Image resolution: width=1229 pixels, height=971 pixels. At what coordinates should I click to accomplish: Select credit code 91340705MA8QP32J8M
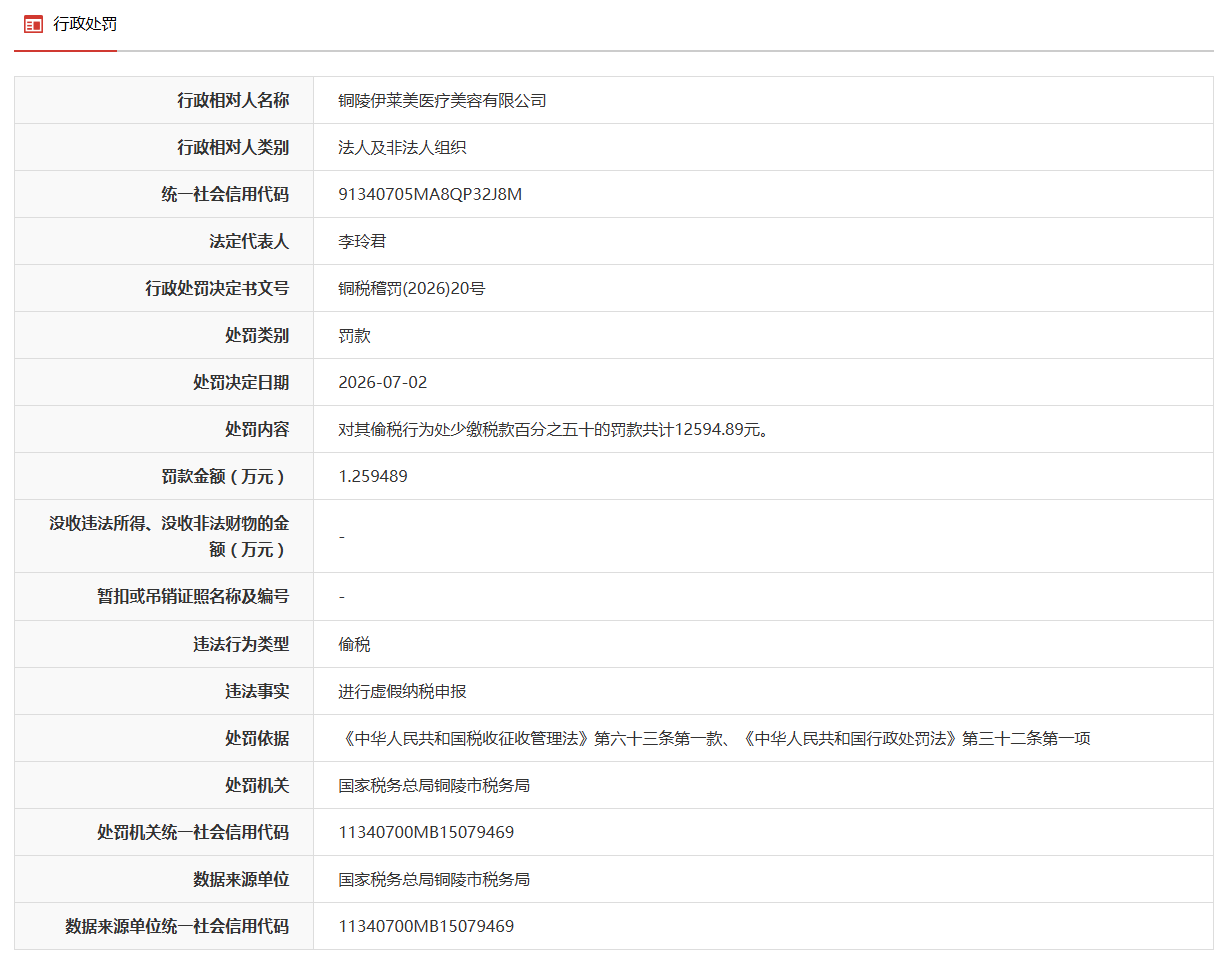430,194
